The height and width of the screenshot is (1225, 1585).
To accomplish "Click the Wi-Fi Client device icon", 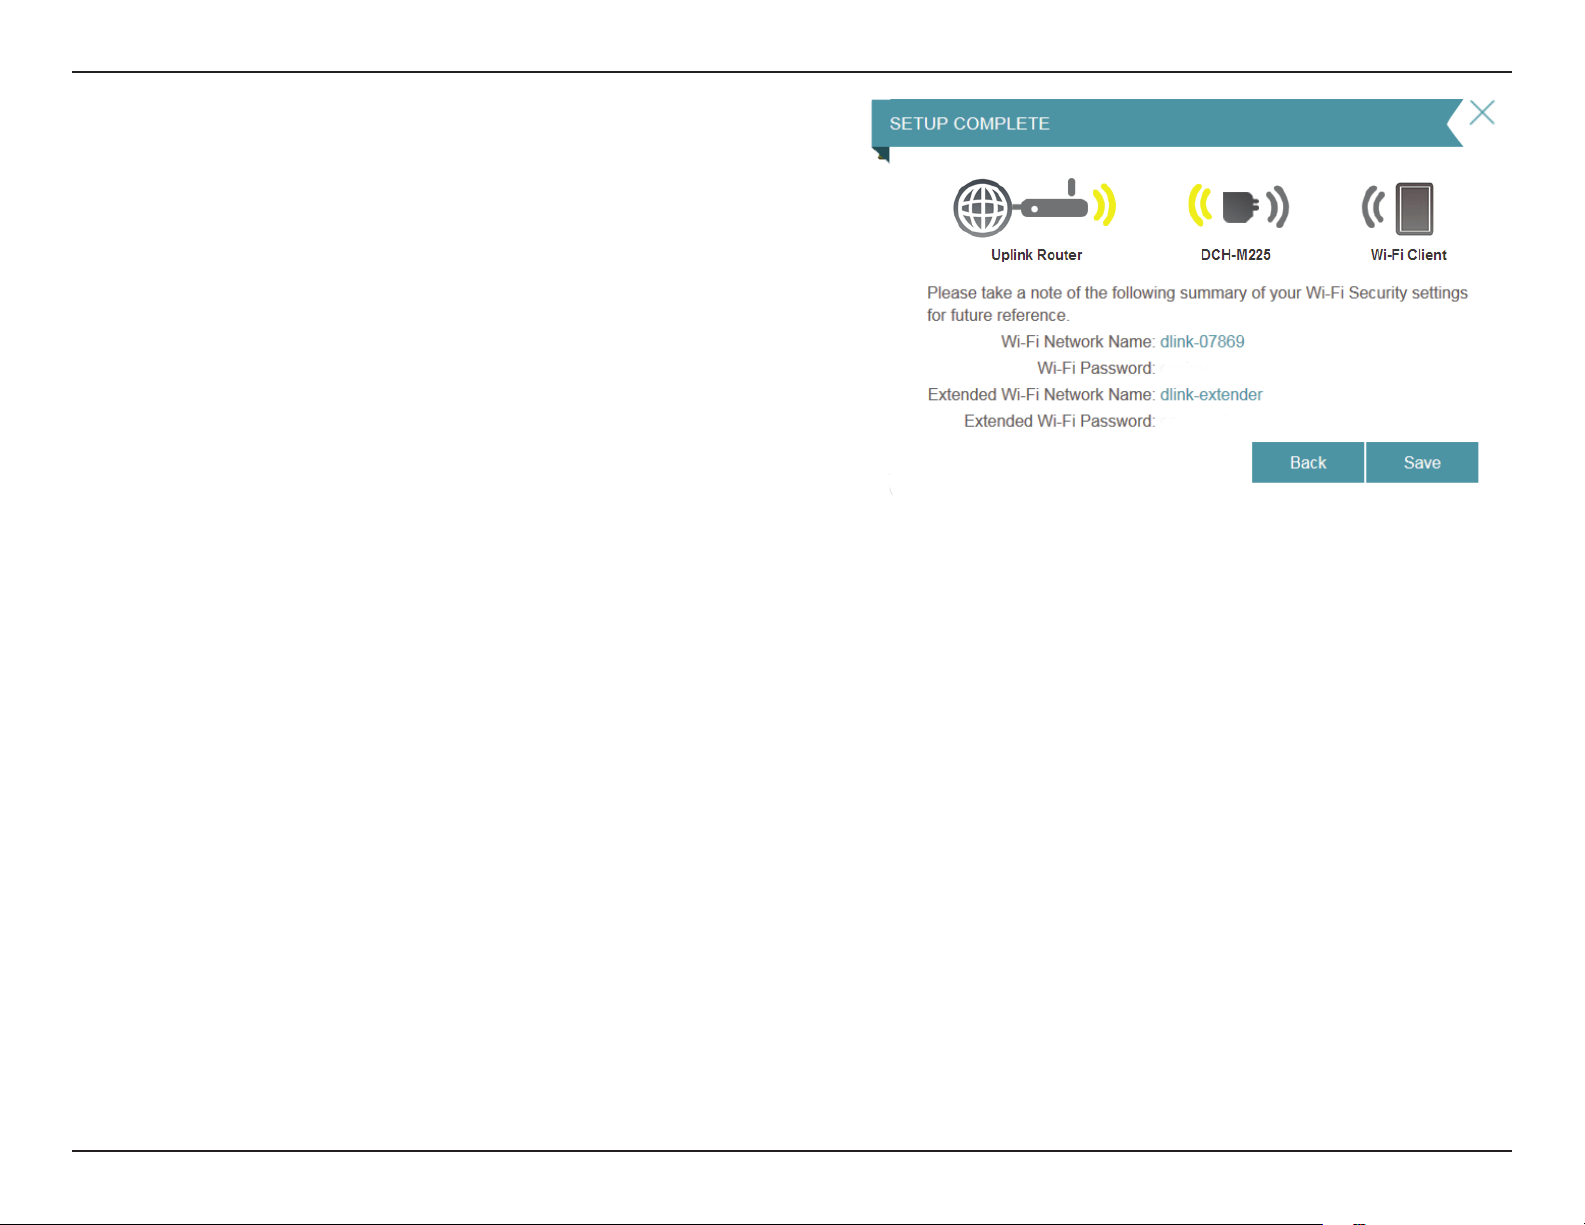I will click(x=1398, y=208).
